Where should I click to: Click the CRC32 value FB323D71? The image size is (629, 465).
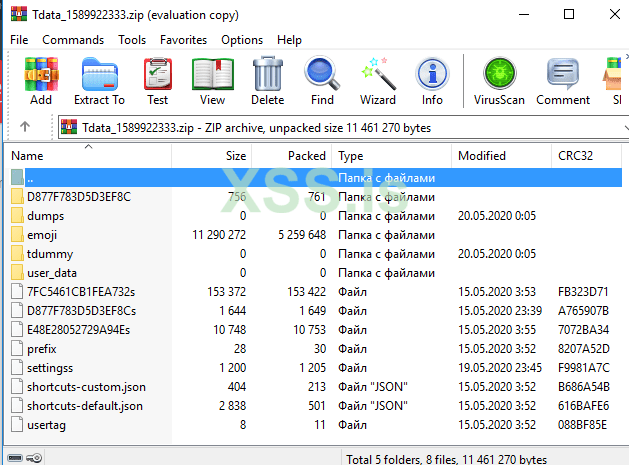(x=583, y=292)
